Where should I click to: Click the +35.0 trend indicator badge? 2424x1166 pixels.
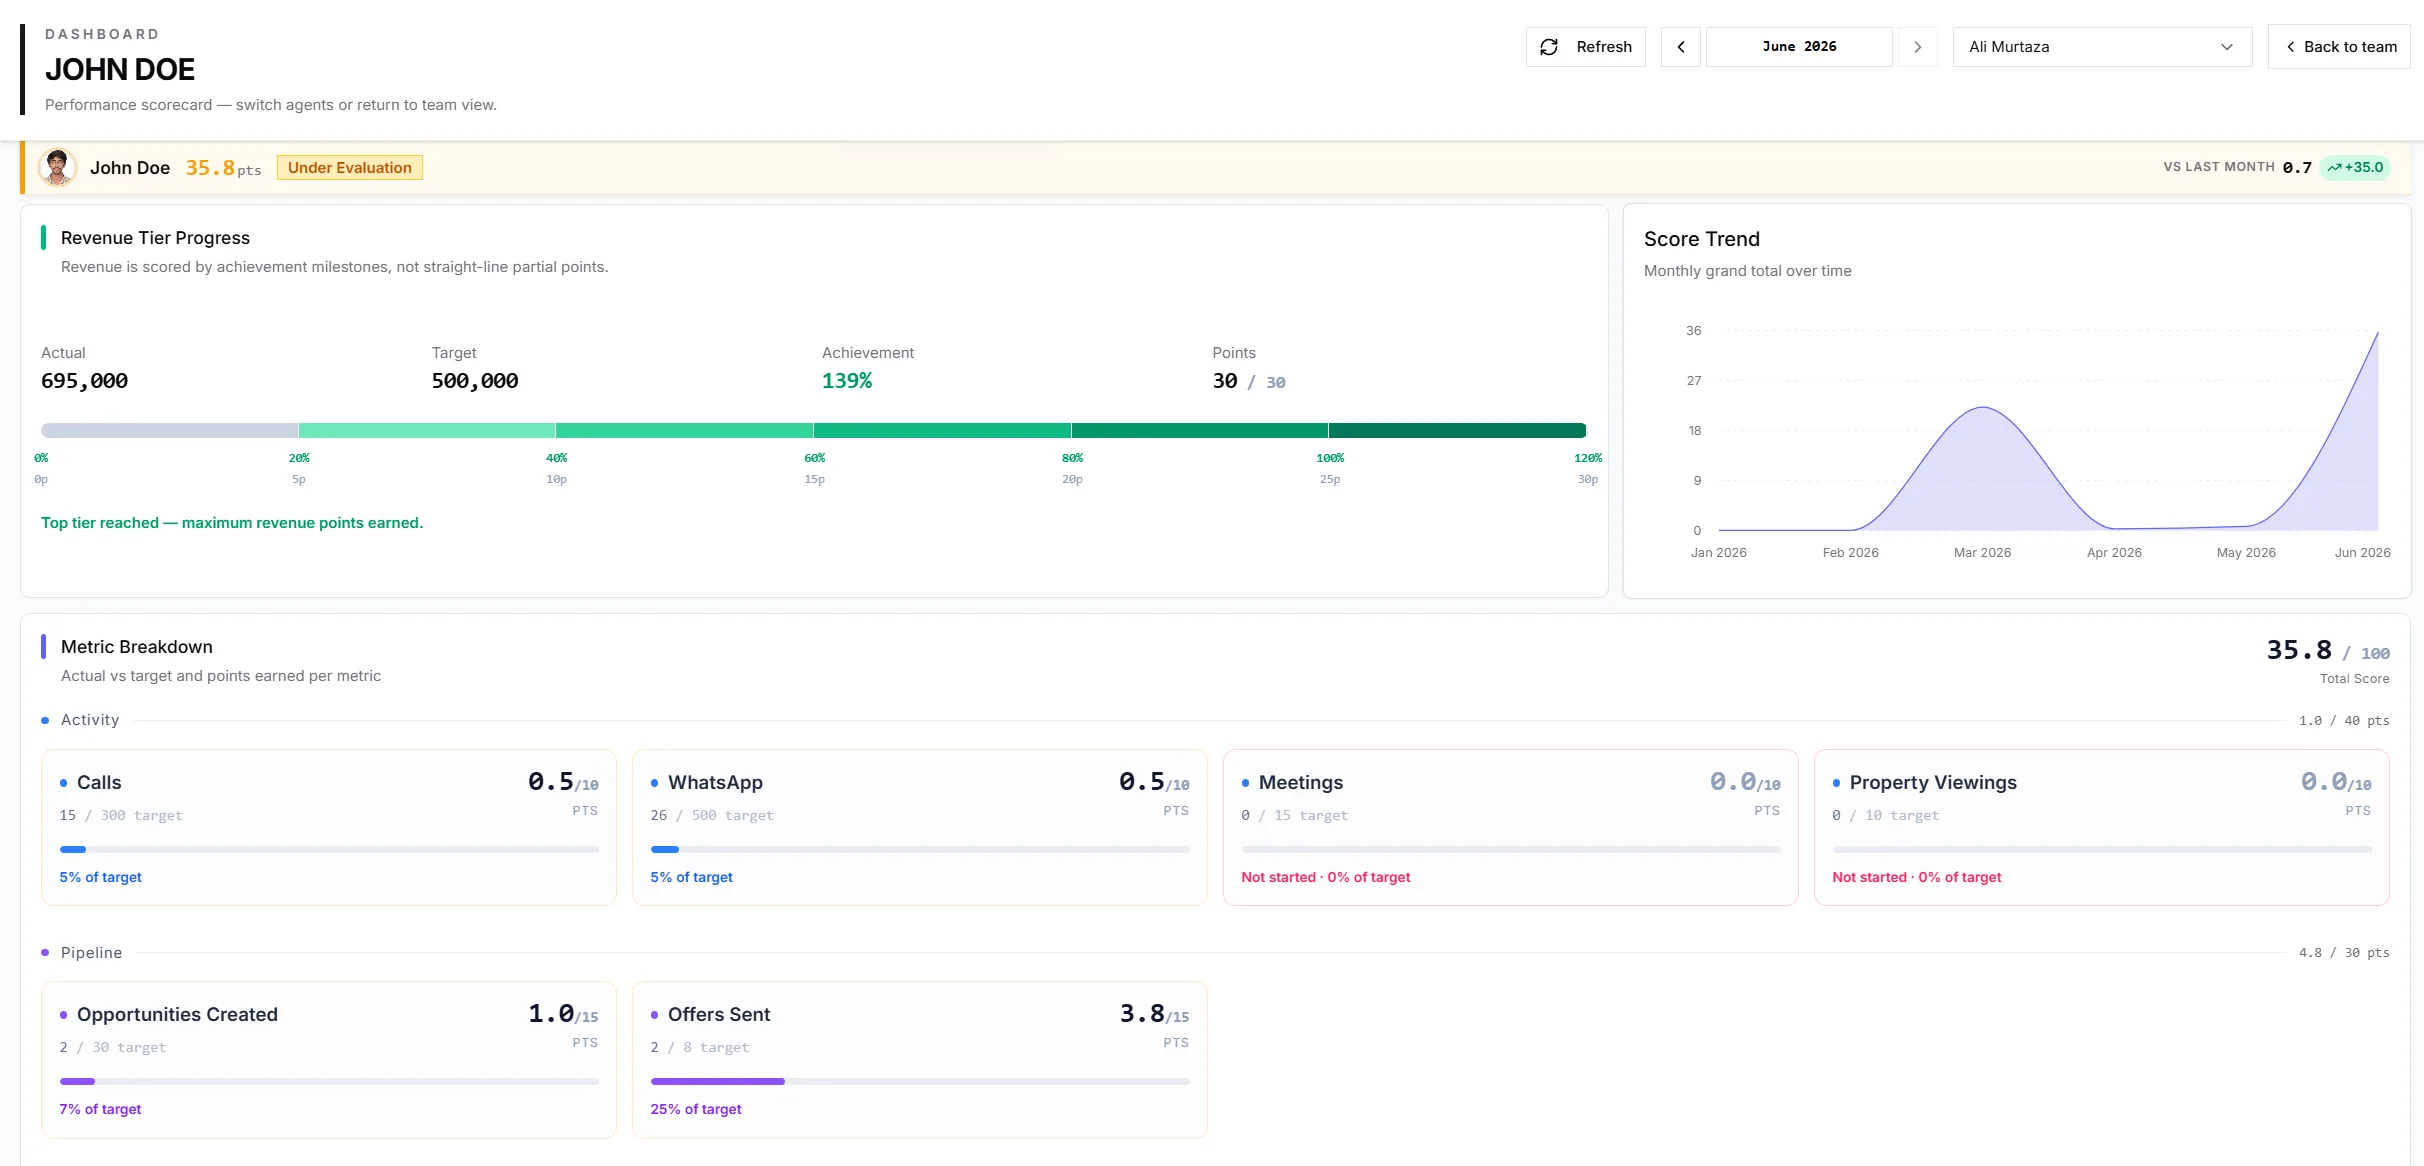pos(2355,167)
